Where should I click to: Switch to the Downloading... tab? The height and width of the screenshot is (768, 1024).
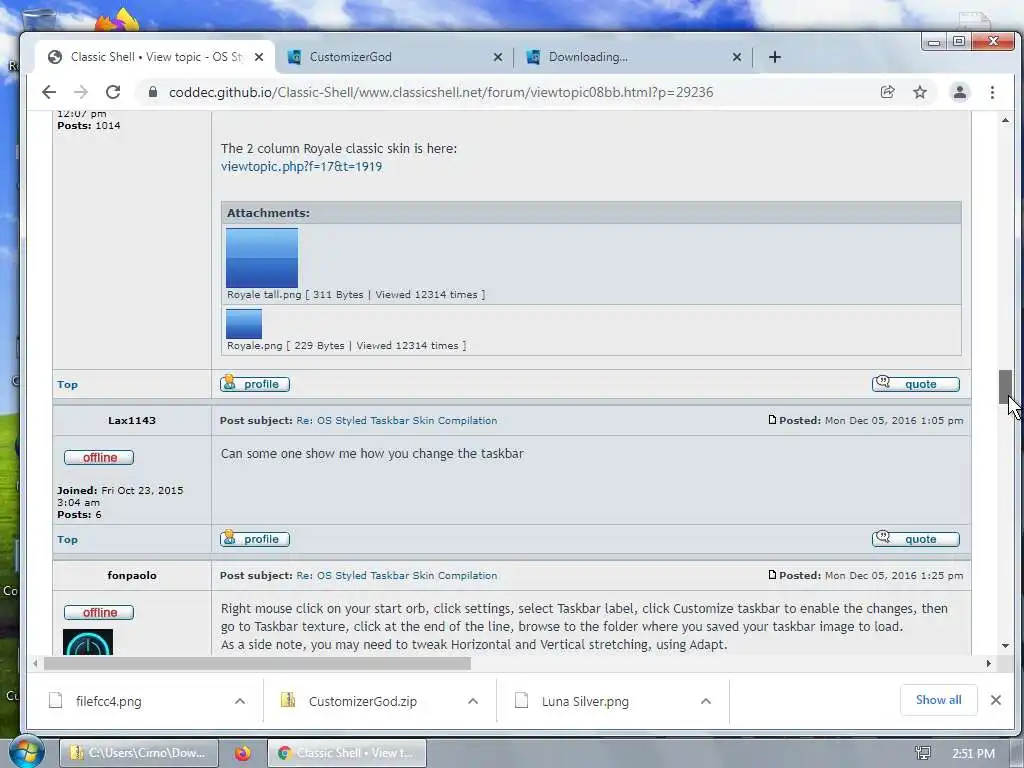pyautogui.click(x=633, y=57)
